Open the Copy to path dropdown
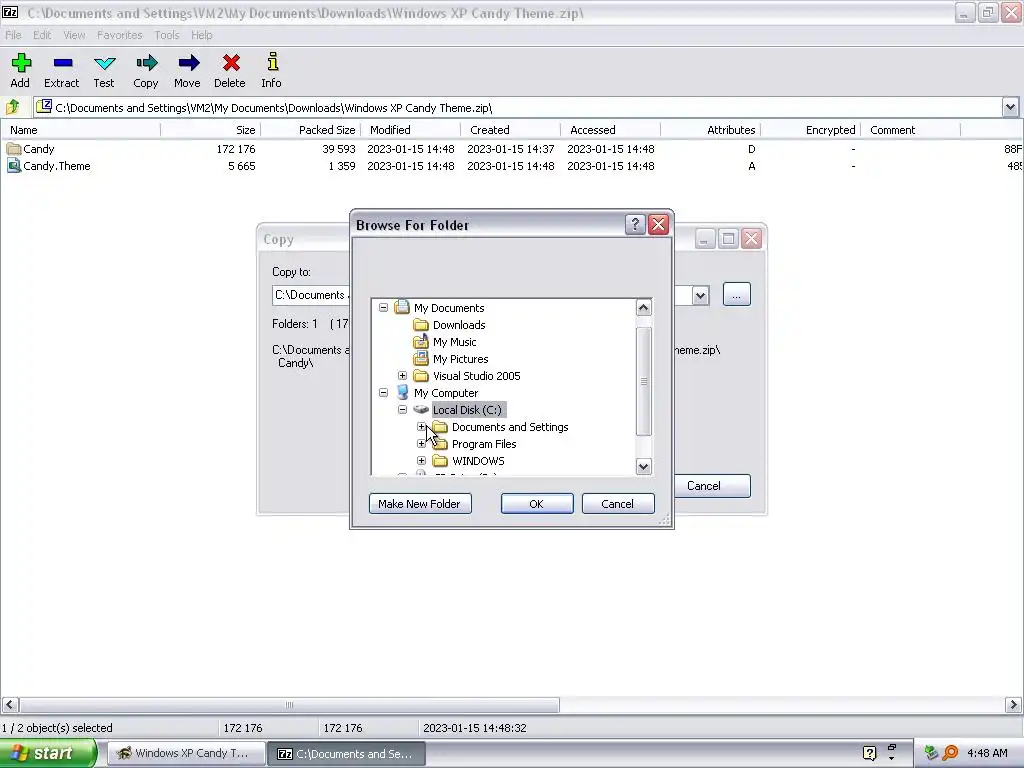Viewport: 1024px width, 768px height. click(x=700, y=295)
